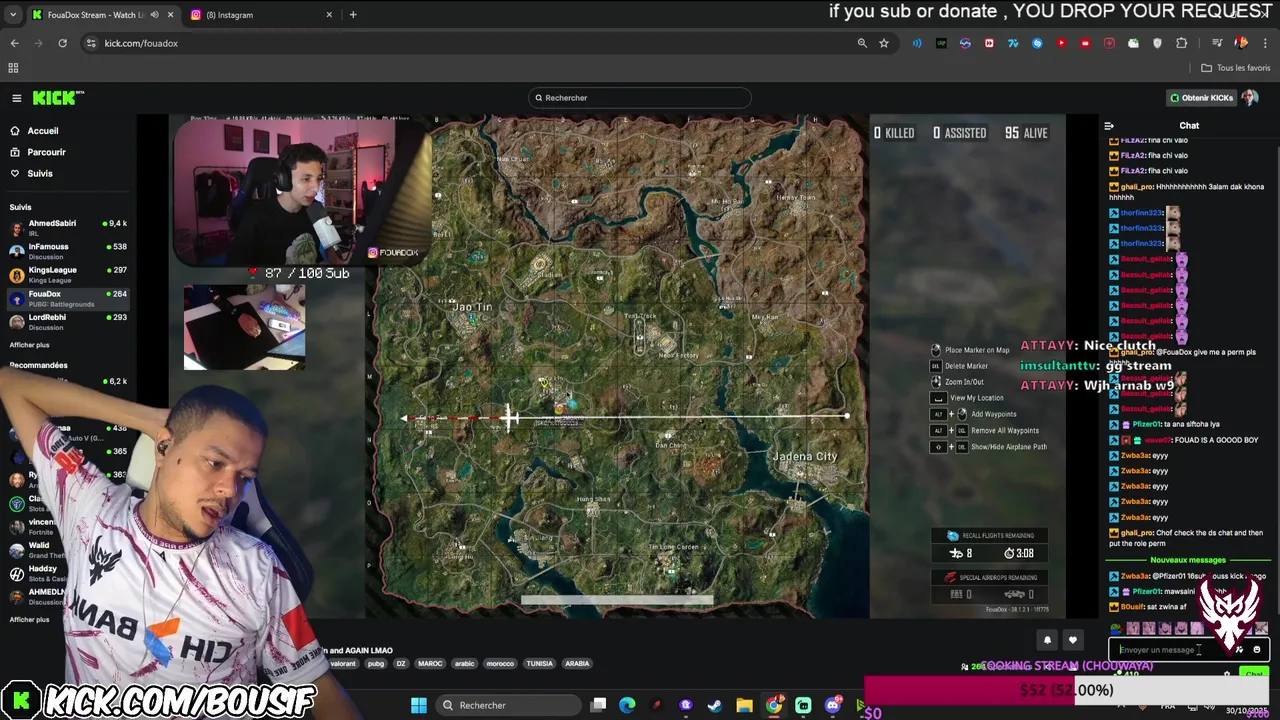Image resolution: width=1280 pixels, height=720 pixels.
Task: Open the Tous les favoris folder
Action: (x=1236, y=68)
